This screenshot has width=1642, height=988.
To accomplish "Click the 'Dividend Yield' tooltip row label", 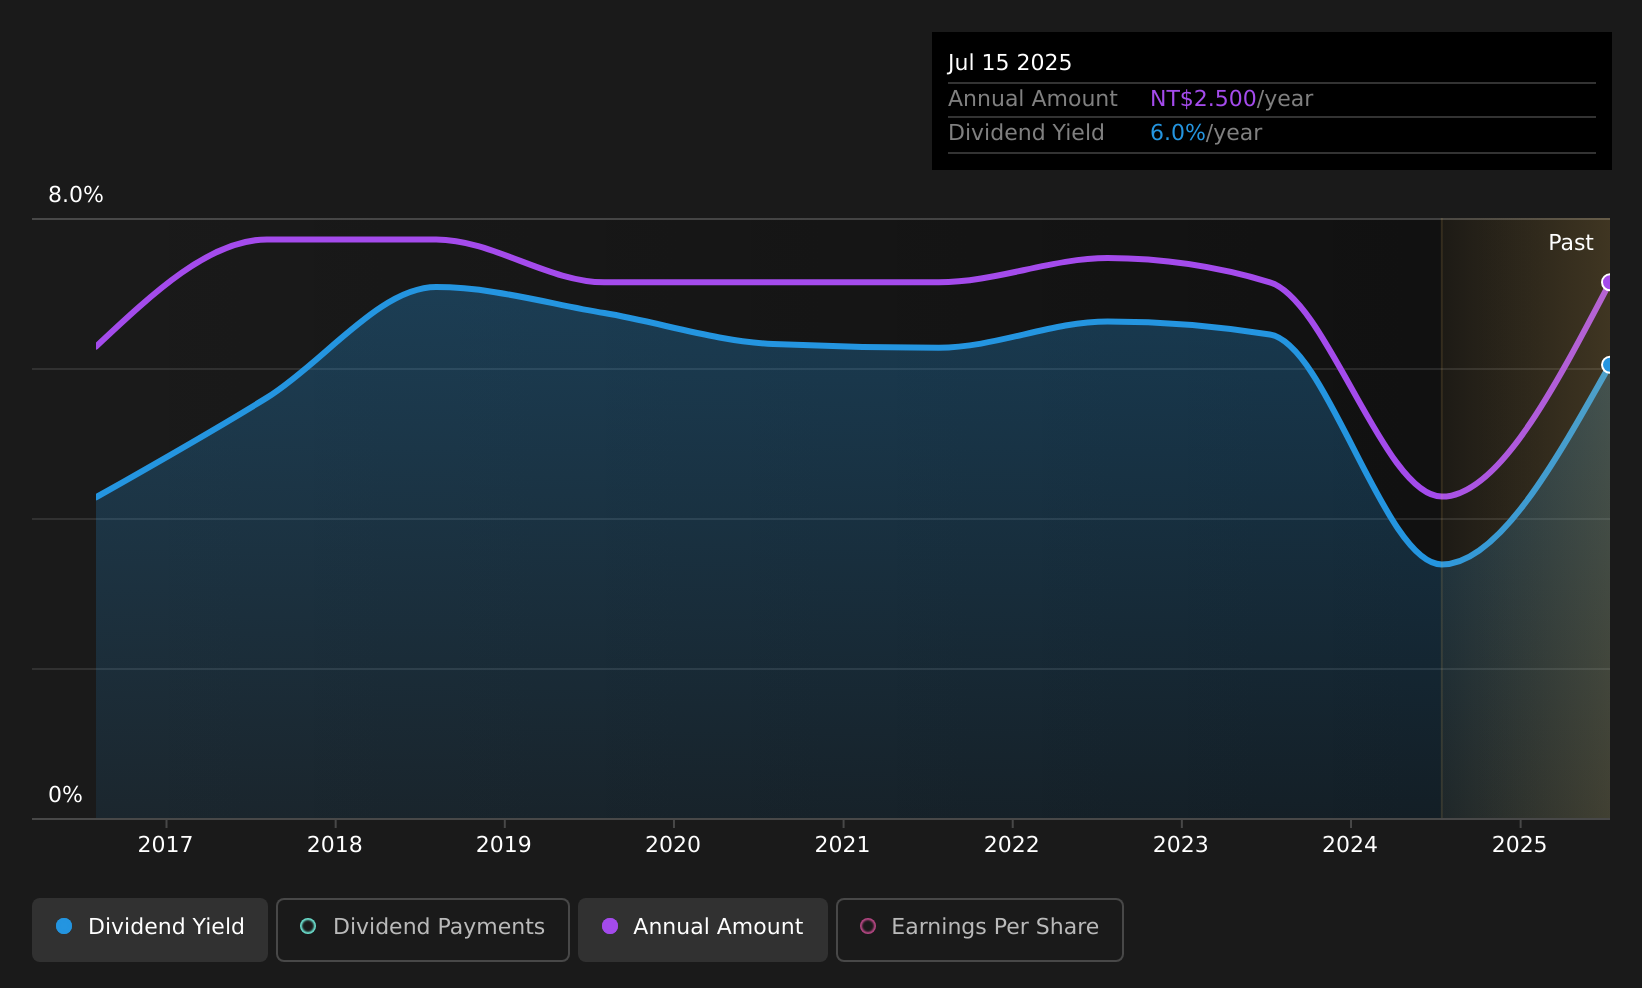I will click(1026, 133).
